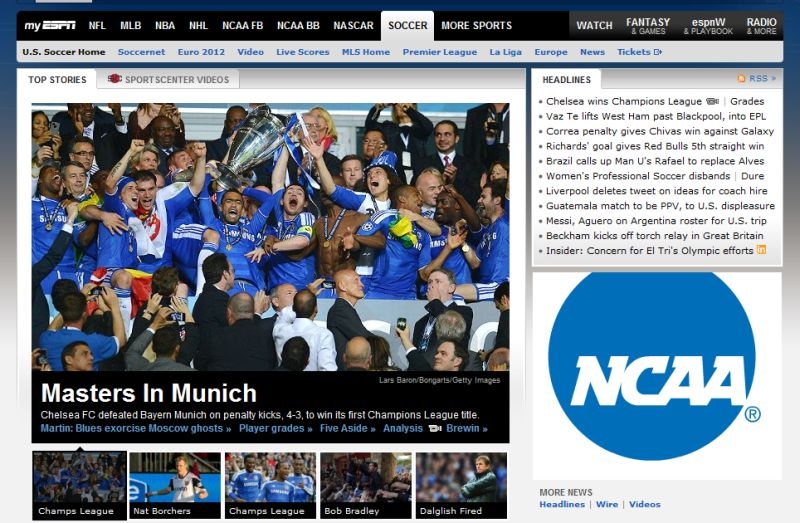The image size is (800, 523).
Task: Go to NCAA FB section
Action: 242,26
